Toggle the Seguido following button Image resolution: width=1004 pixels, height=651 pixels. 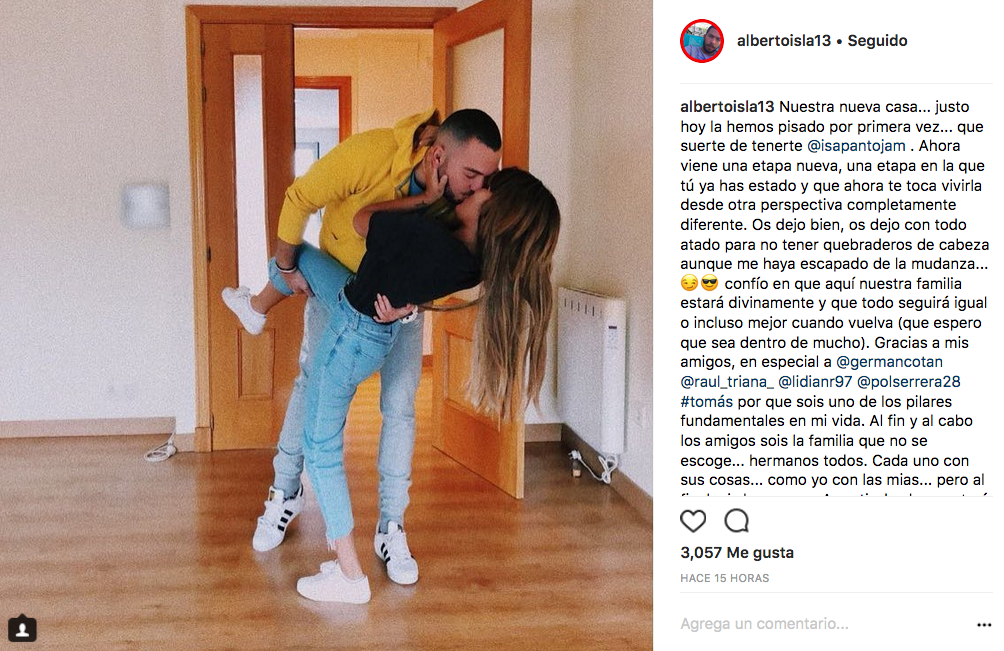pyautogui.click(x=877, y=41)
